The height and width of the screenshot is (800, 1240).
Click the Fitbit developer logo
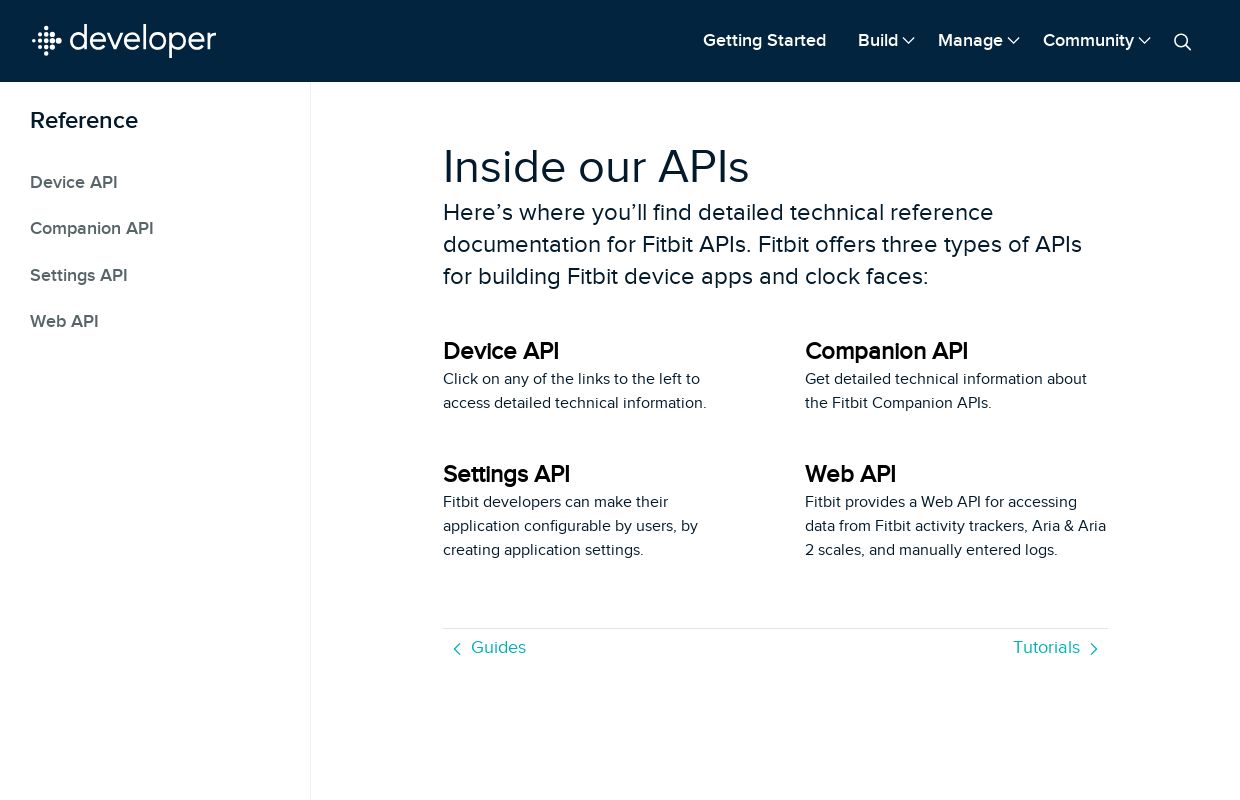coord(124,40)
